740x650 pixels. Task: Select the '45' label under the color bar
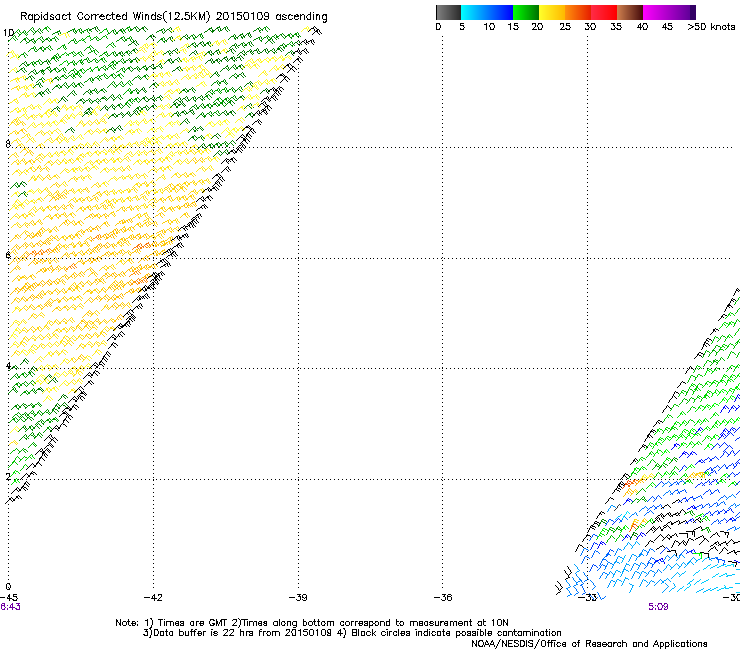pos(667,27)
